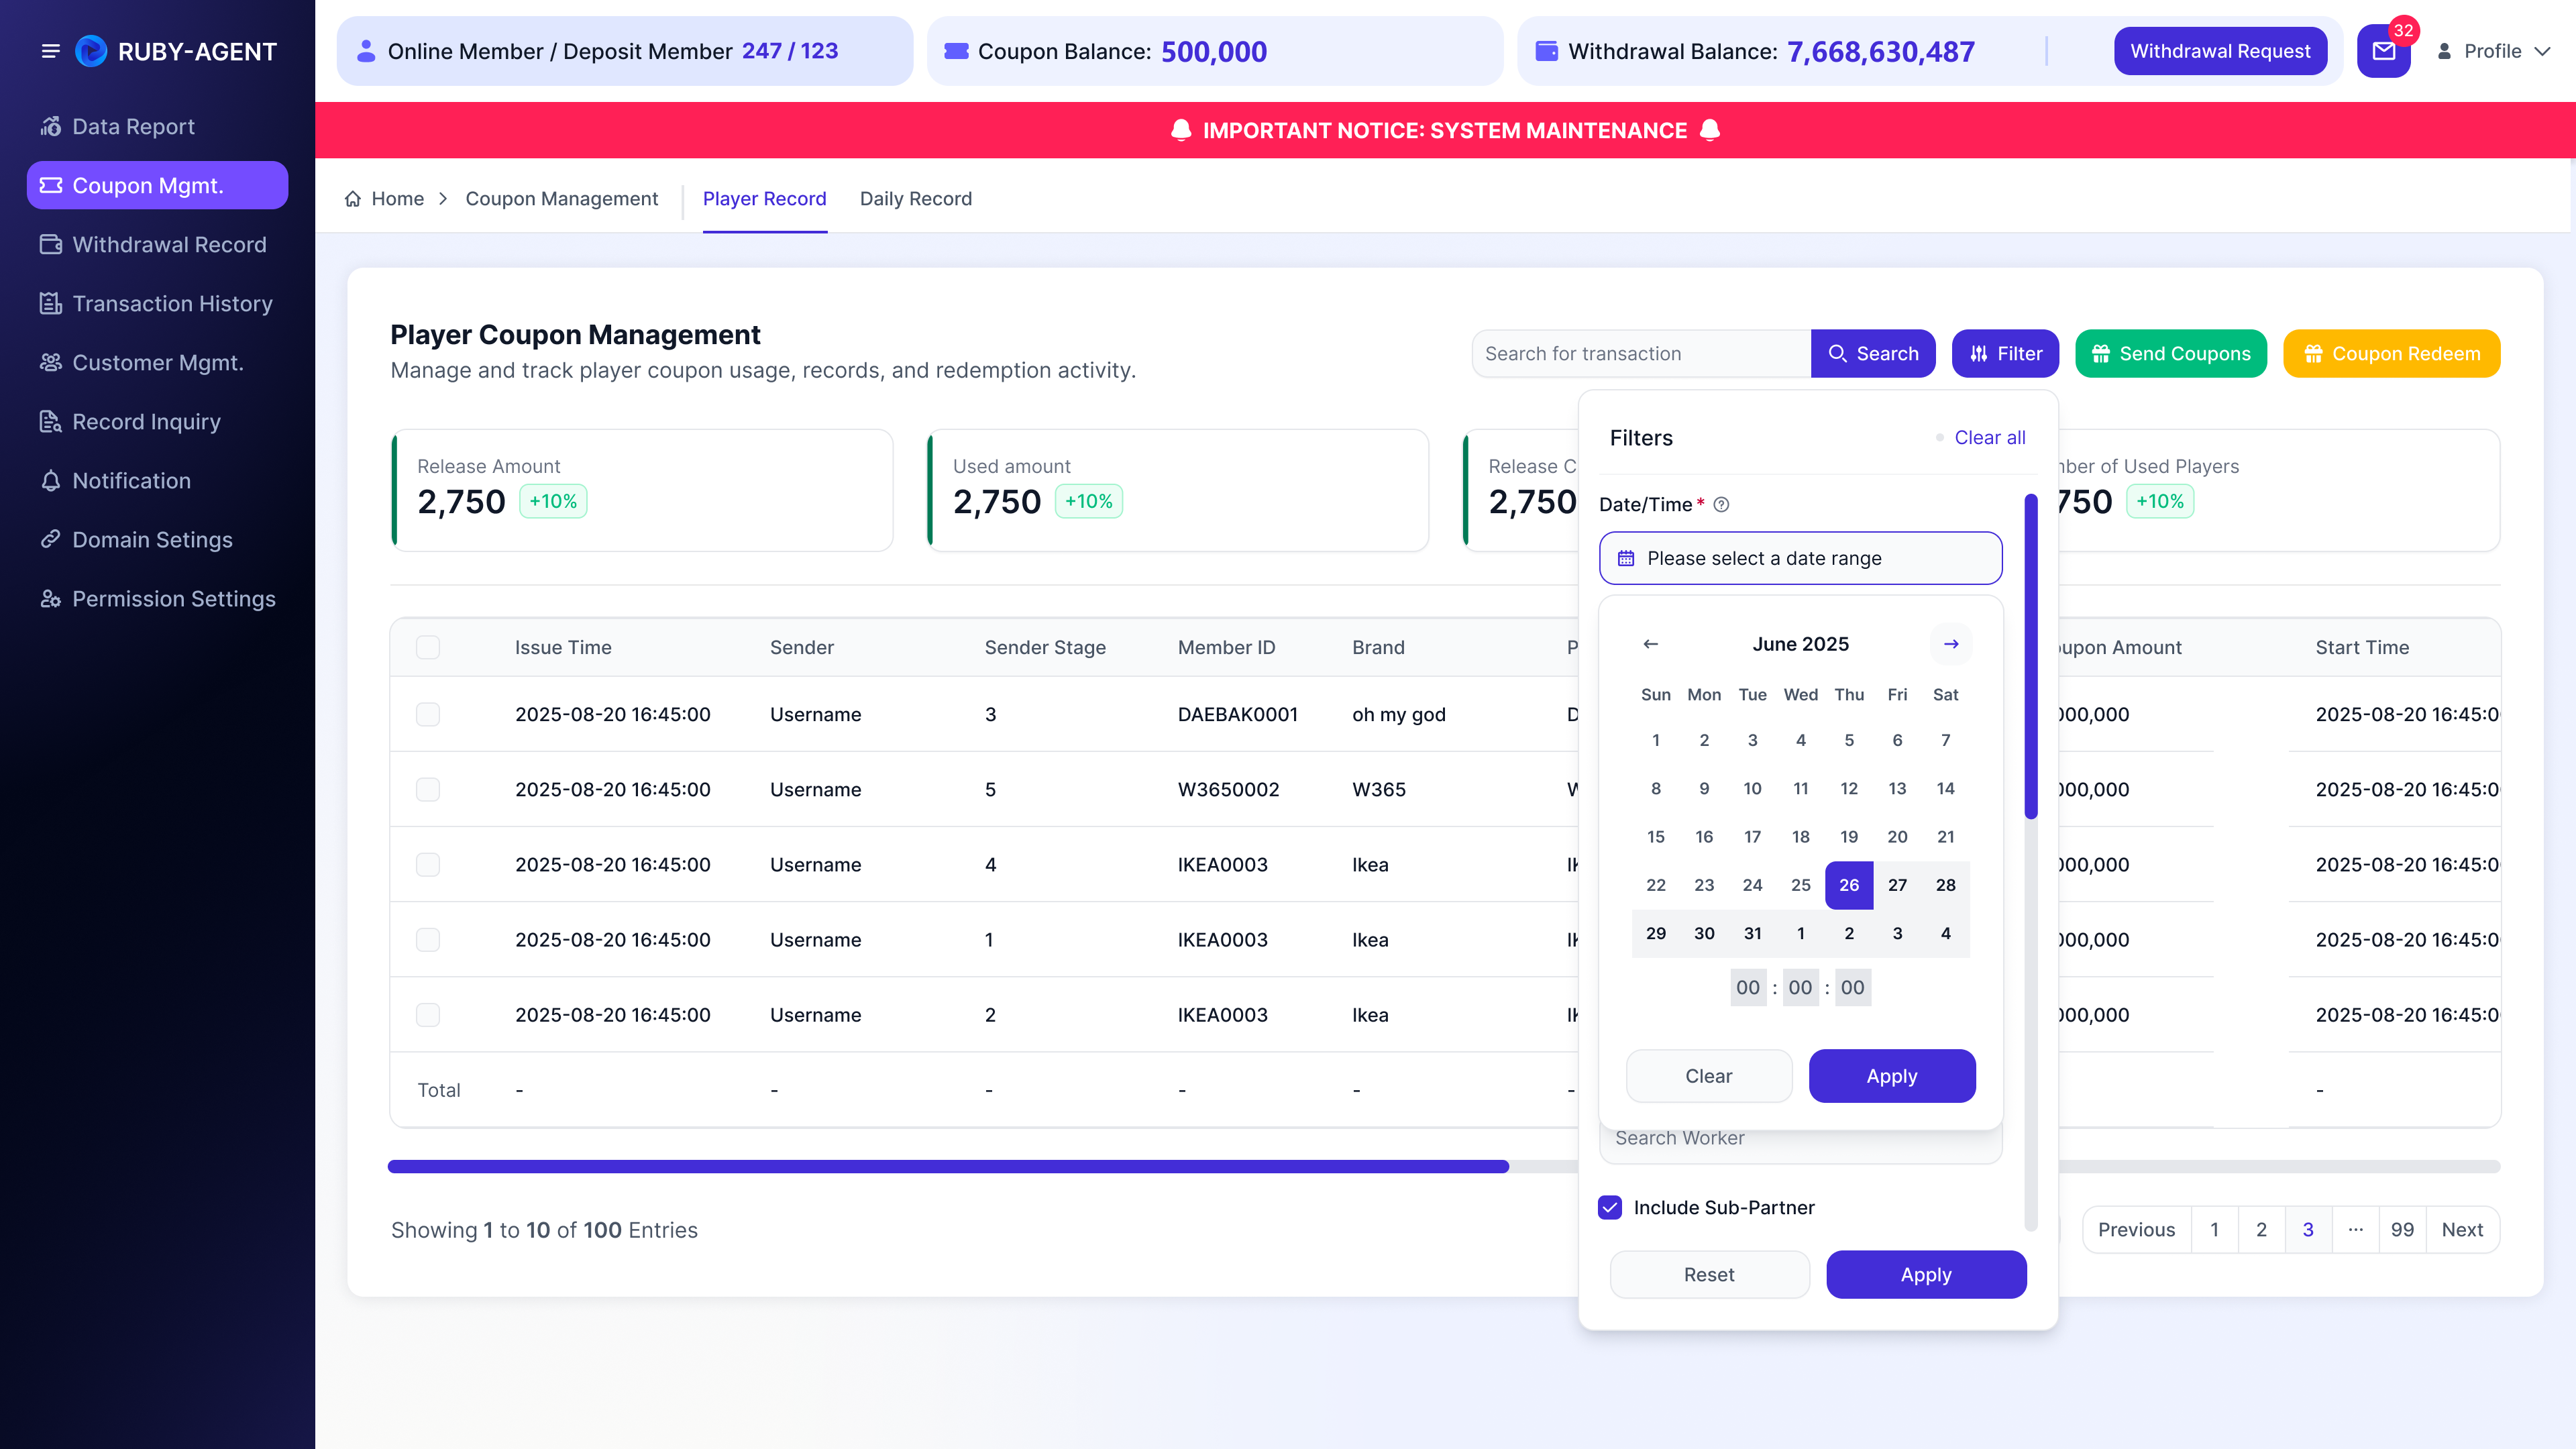The image size is (2576, 1449).
Task: Open mail inbox with 32 badge
Action: 2384,51
